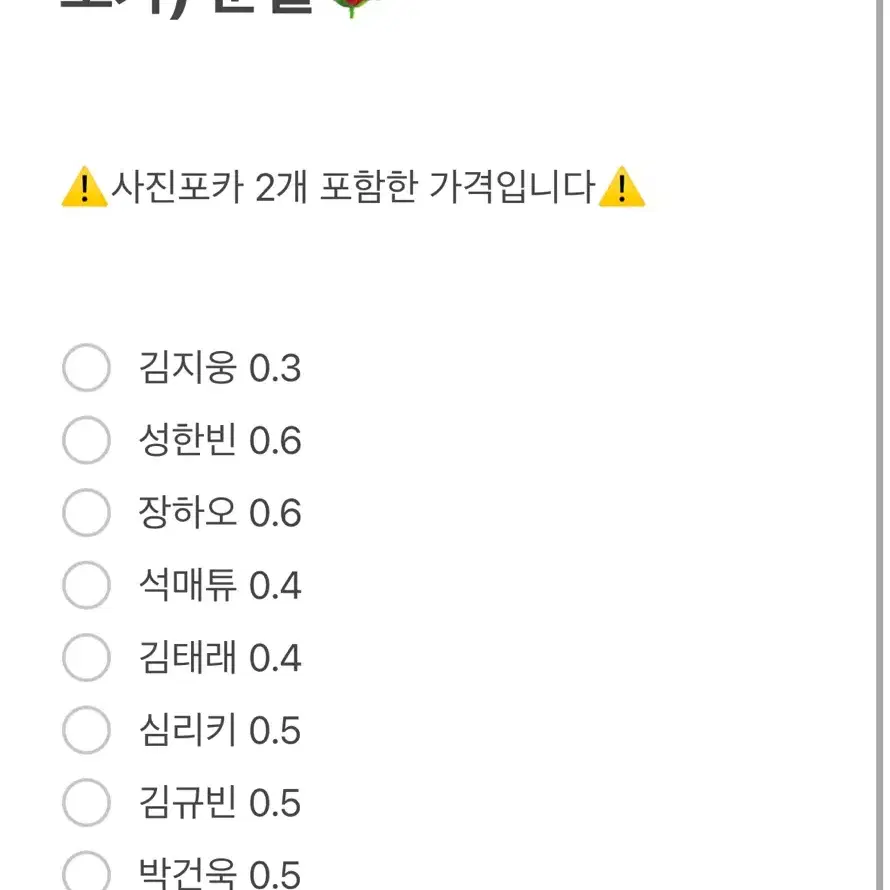The width and height of the screenshot is (890, 890).
Task: Choose the 성한빈 0.6 radio option
Action: pyautogui.click(x=86, y=440)
